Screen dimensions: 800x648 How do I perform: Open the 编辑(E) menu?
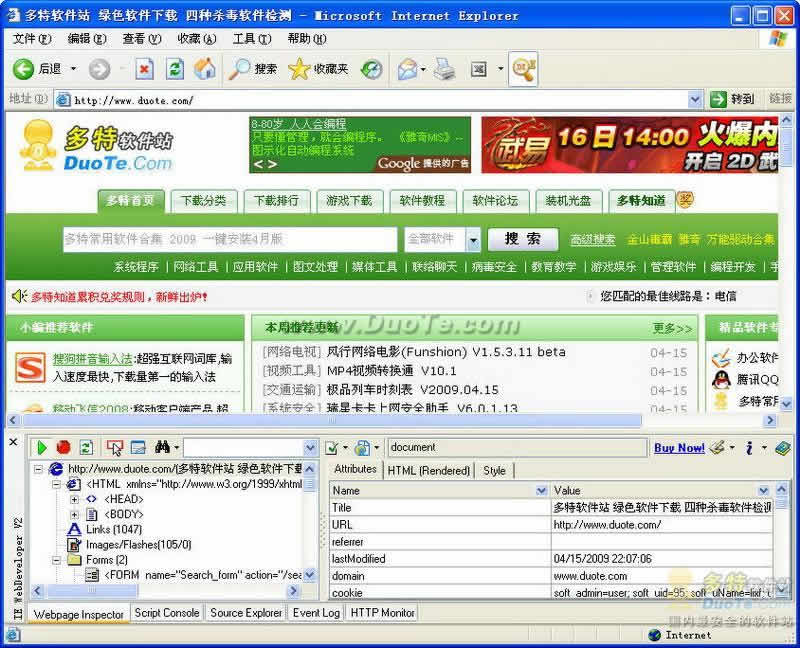coord(87,38)
